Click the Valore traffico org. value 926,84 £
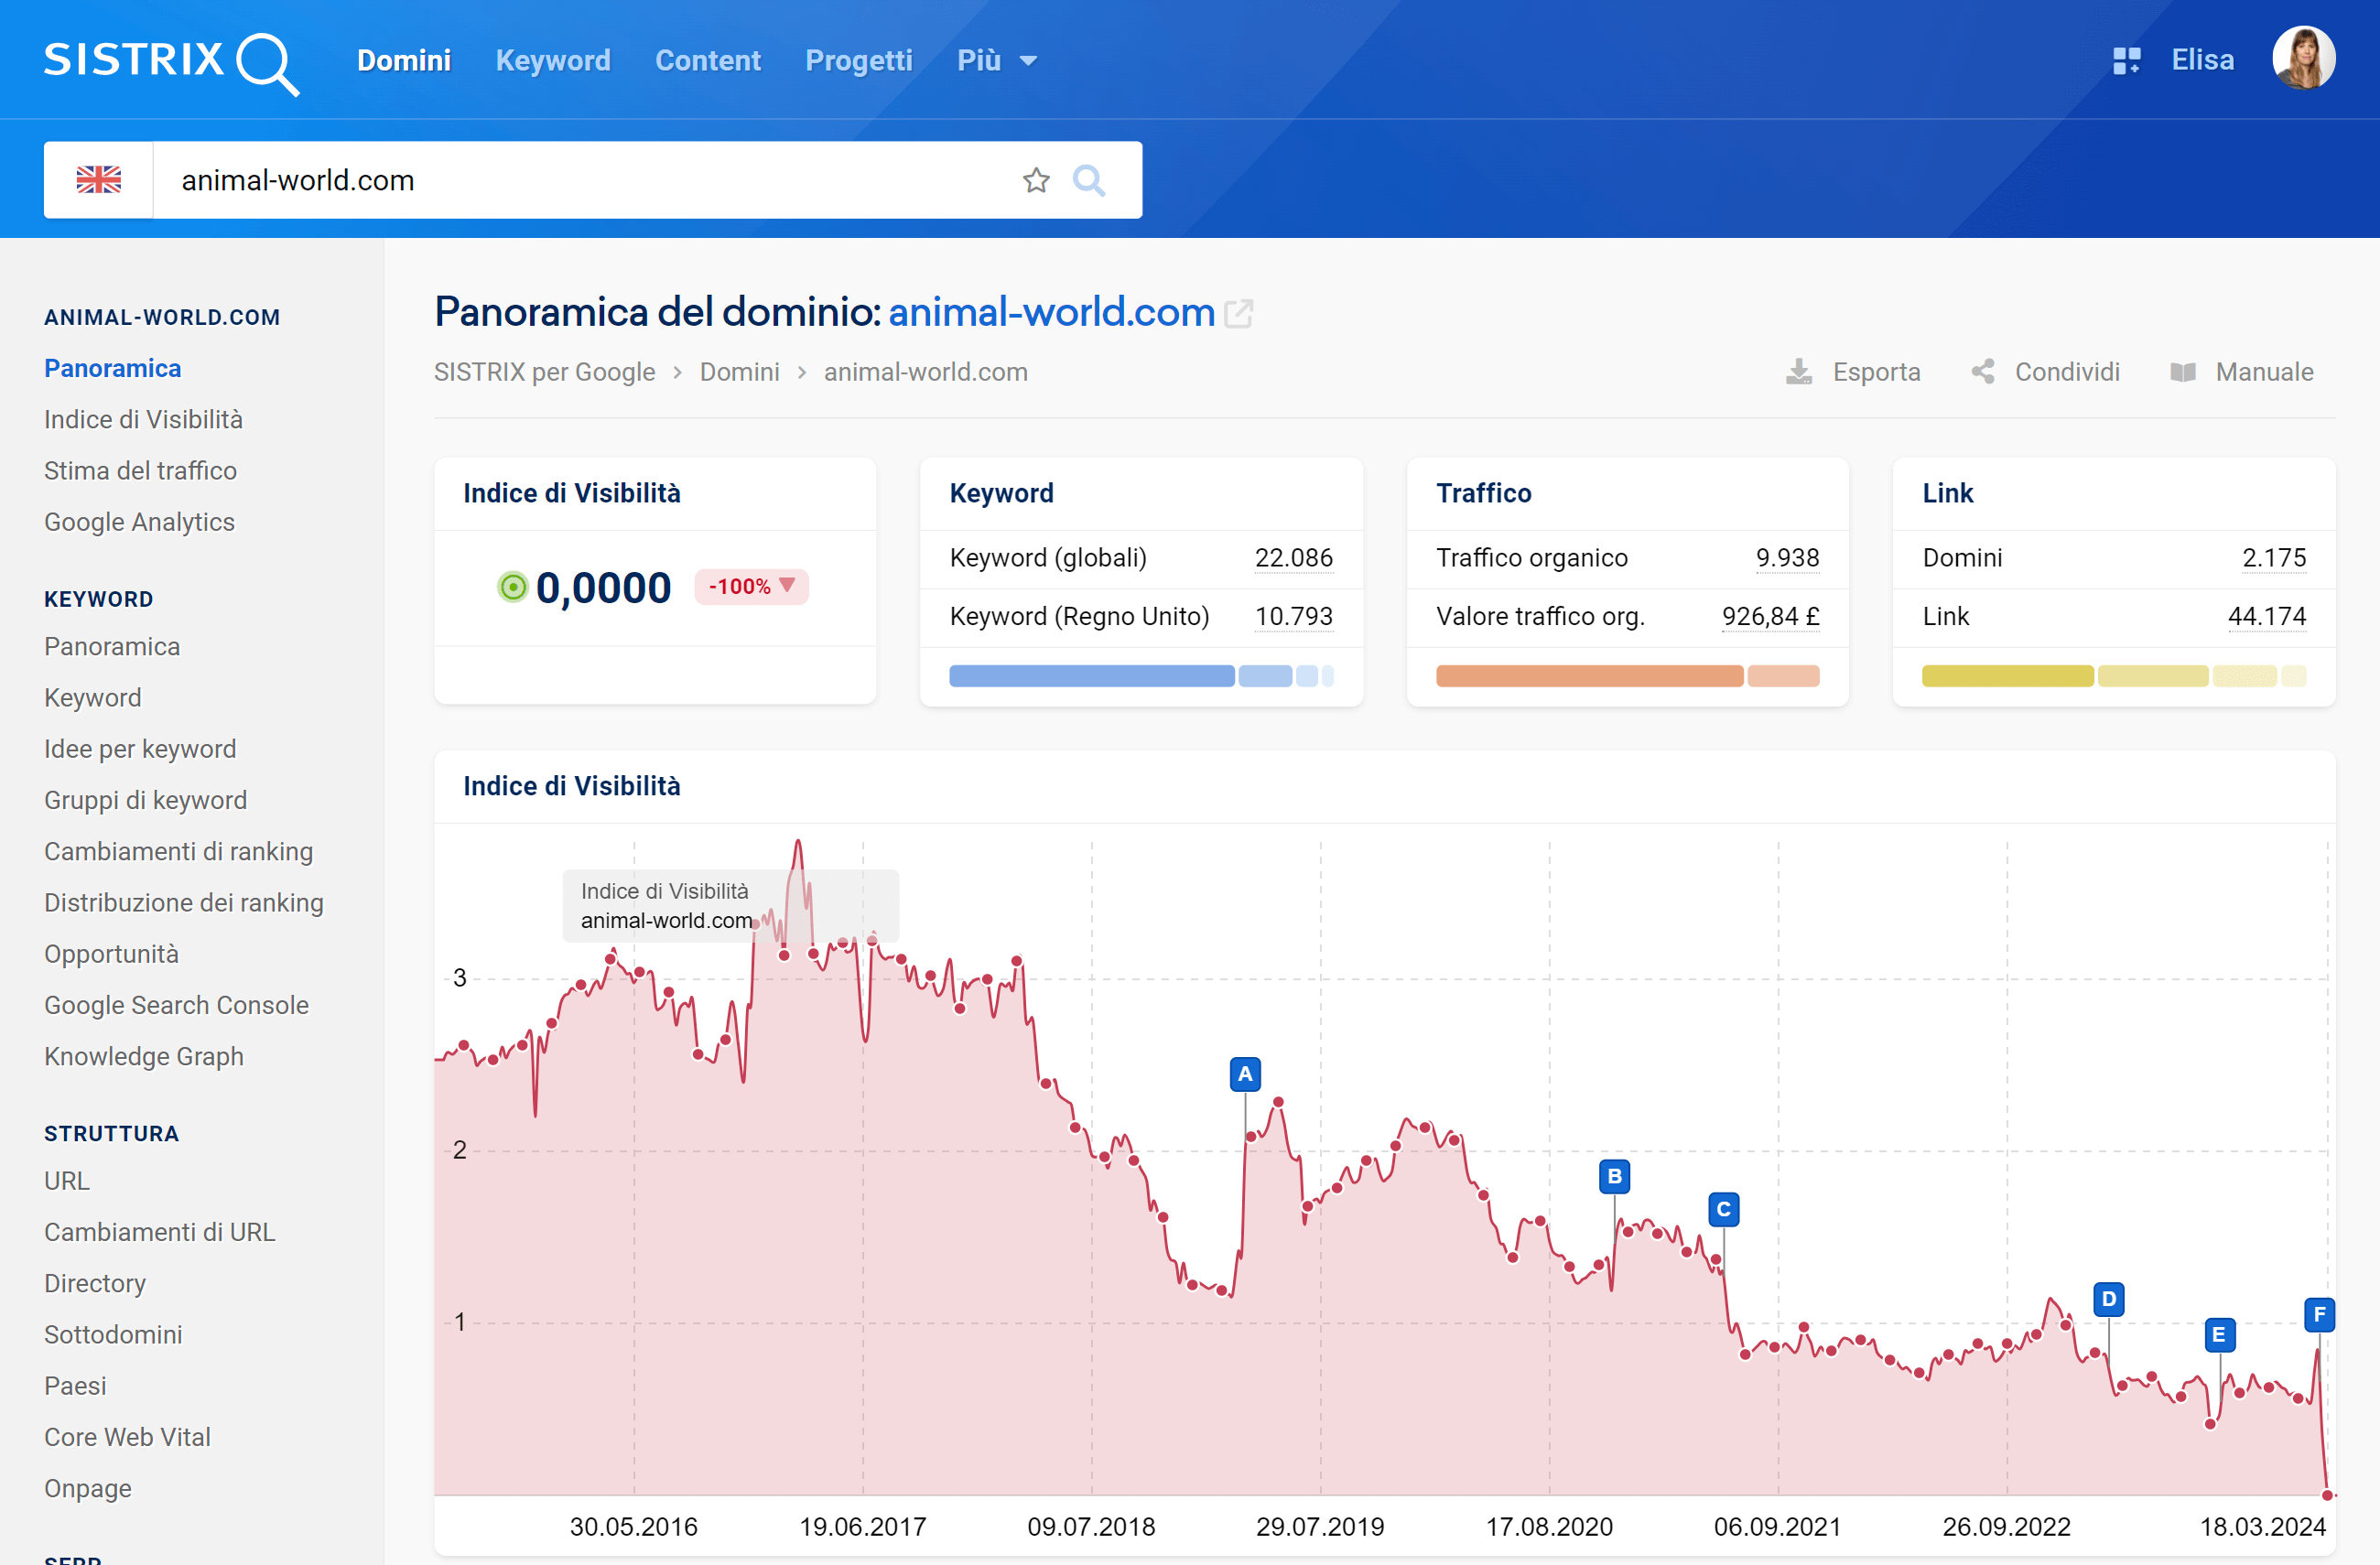This screenshot has height=1565, width=2380. [x=1770, y=617]
